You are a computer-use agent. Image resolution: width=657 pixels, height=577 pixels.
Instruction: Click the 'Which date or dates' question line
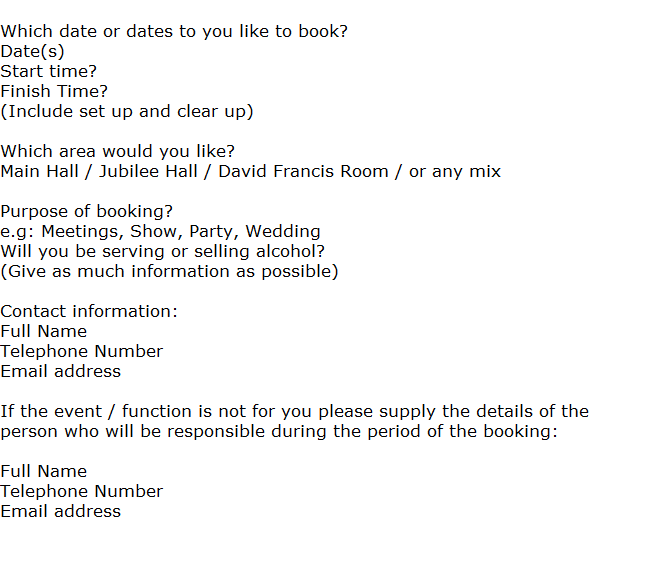coord(174,32)
